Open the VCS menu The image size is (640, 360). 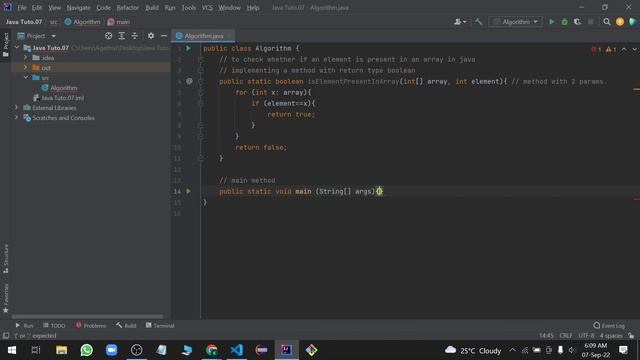click(x=207, y=7)
